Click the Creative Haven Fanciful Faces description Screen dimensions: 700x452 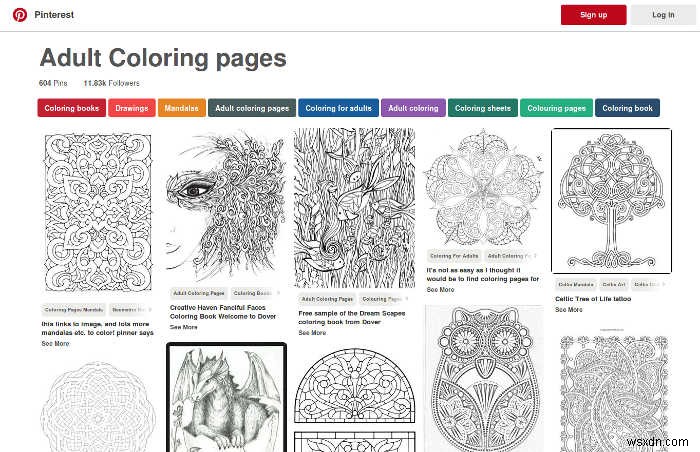[x=223, y=312]
